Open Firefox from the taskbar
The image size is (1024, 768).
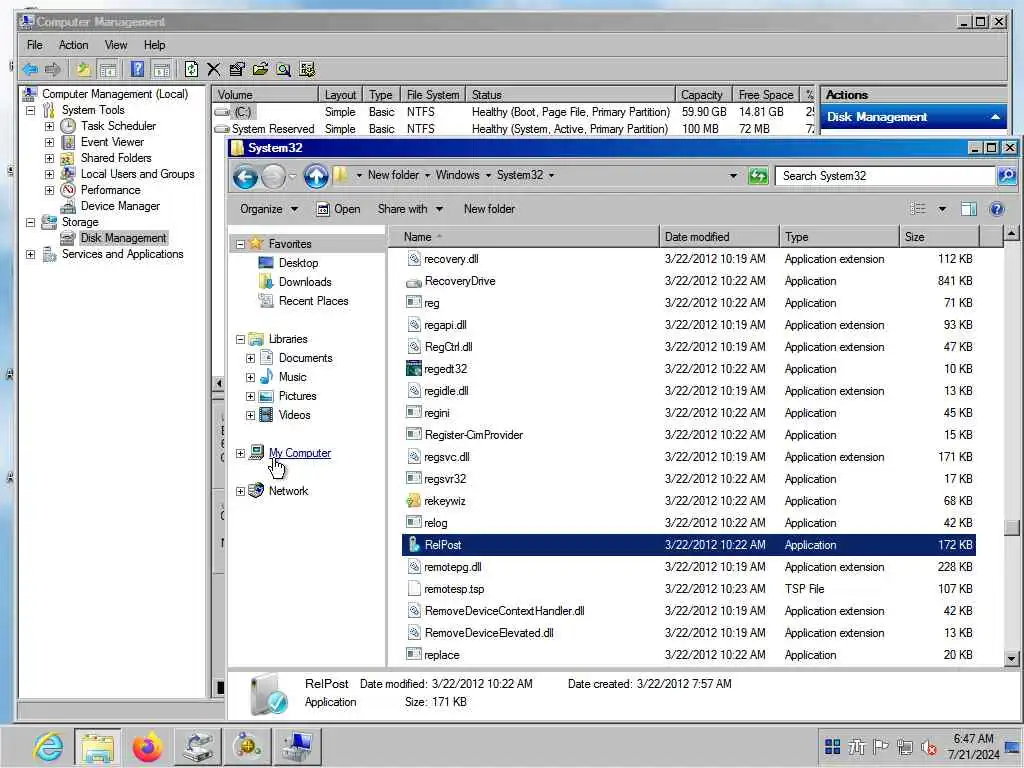pyautogui.click(x=148, y=746)
